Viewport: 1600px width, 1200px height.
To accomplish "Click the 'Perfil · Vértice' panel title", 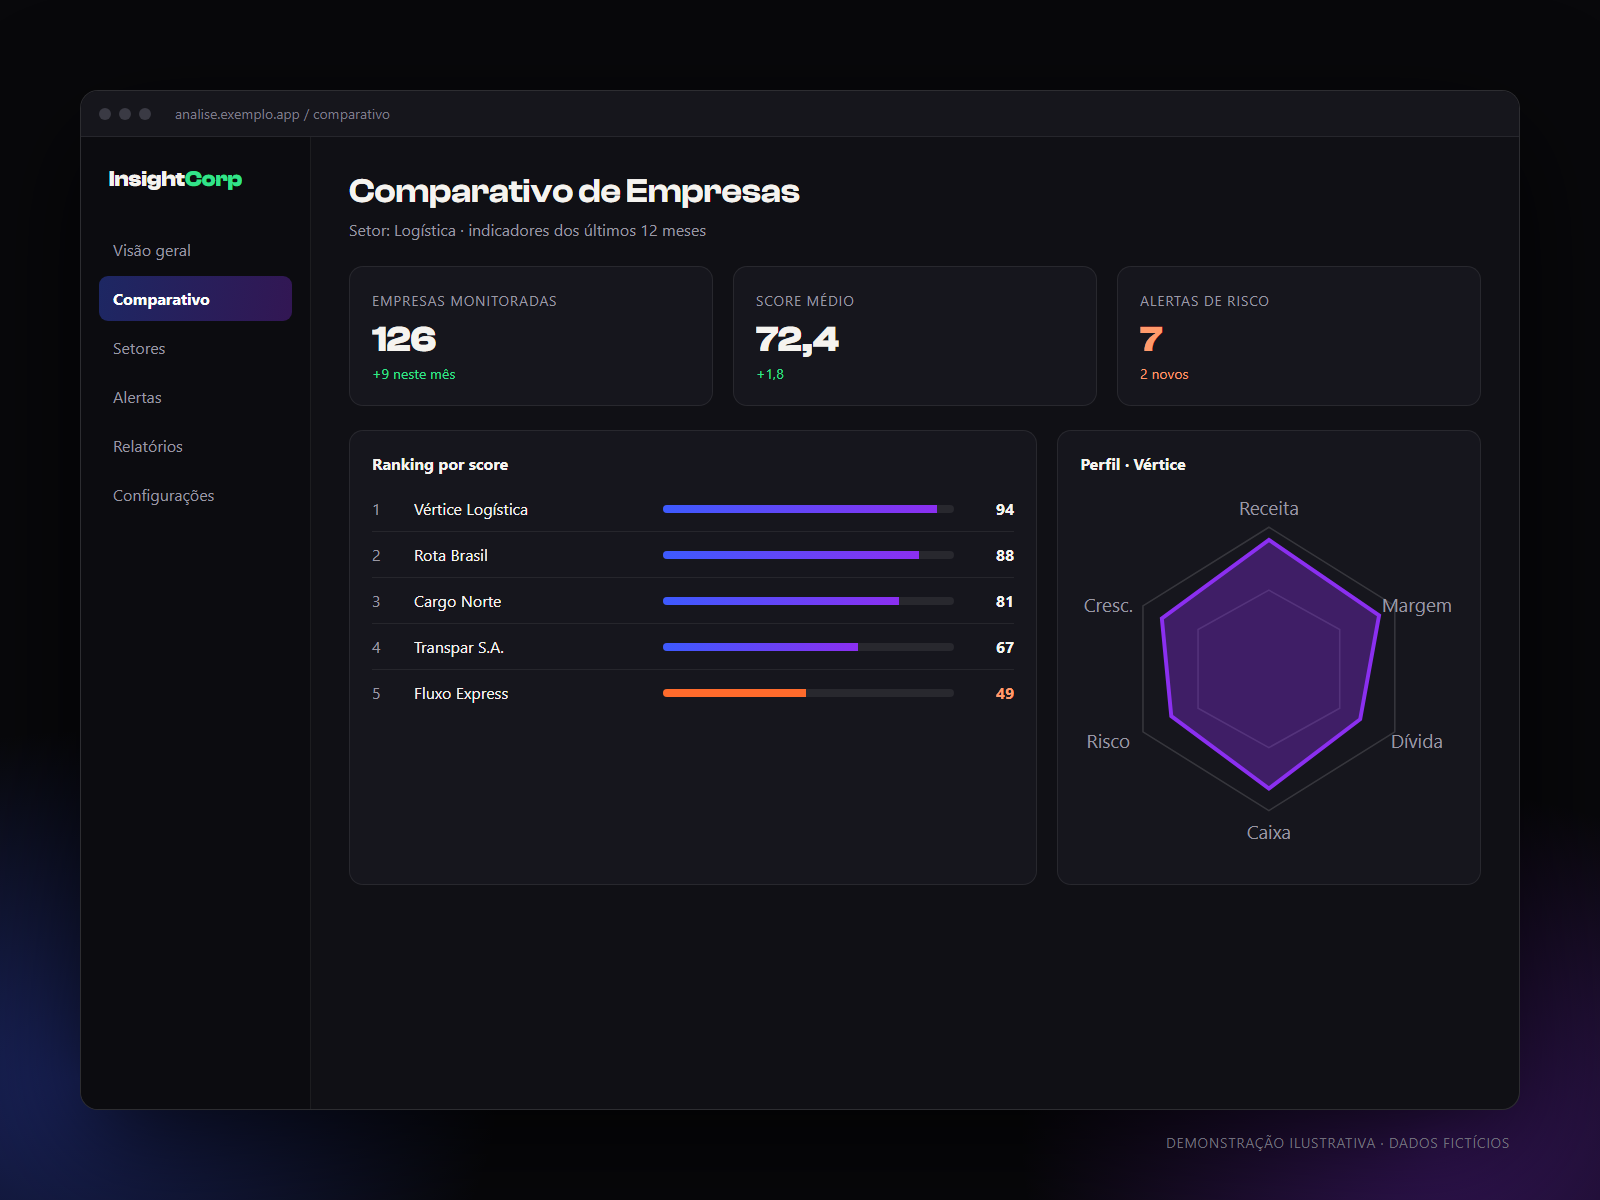I will 1133,464.
